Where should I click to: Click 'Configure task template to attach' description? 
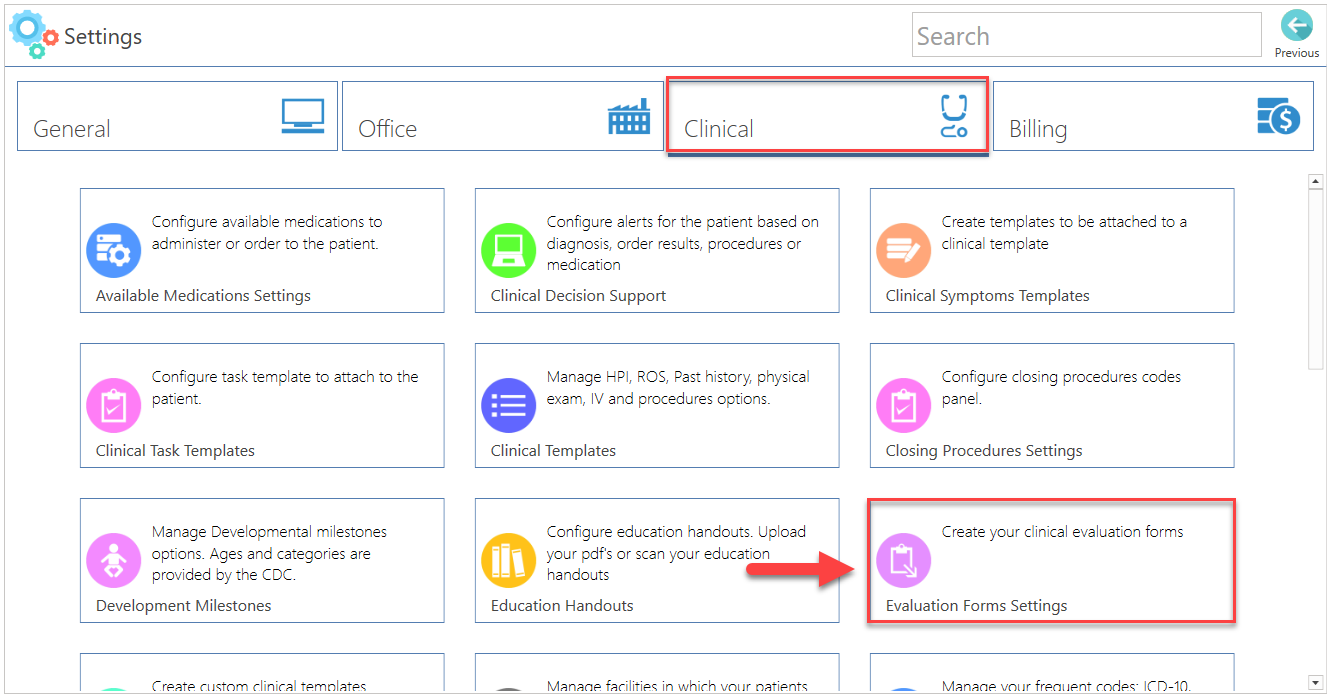pyautogui.click(x=285, y=388)
